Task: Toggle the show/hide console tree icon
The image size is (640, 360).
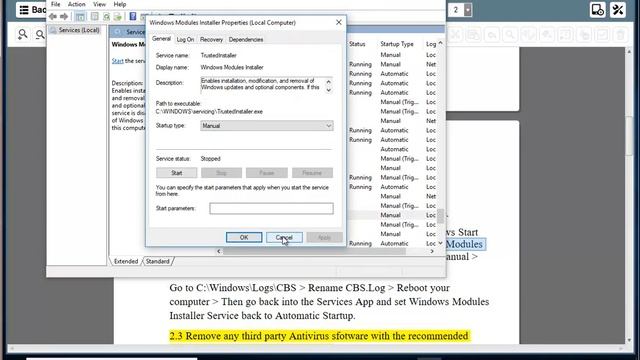Action: pos(80,16)
